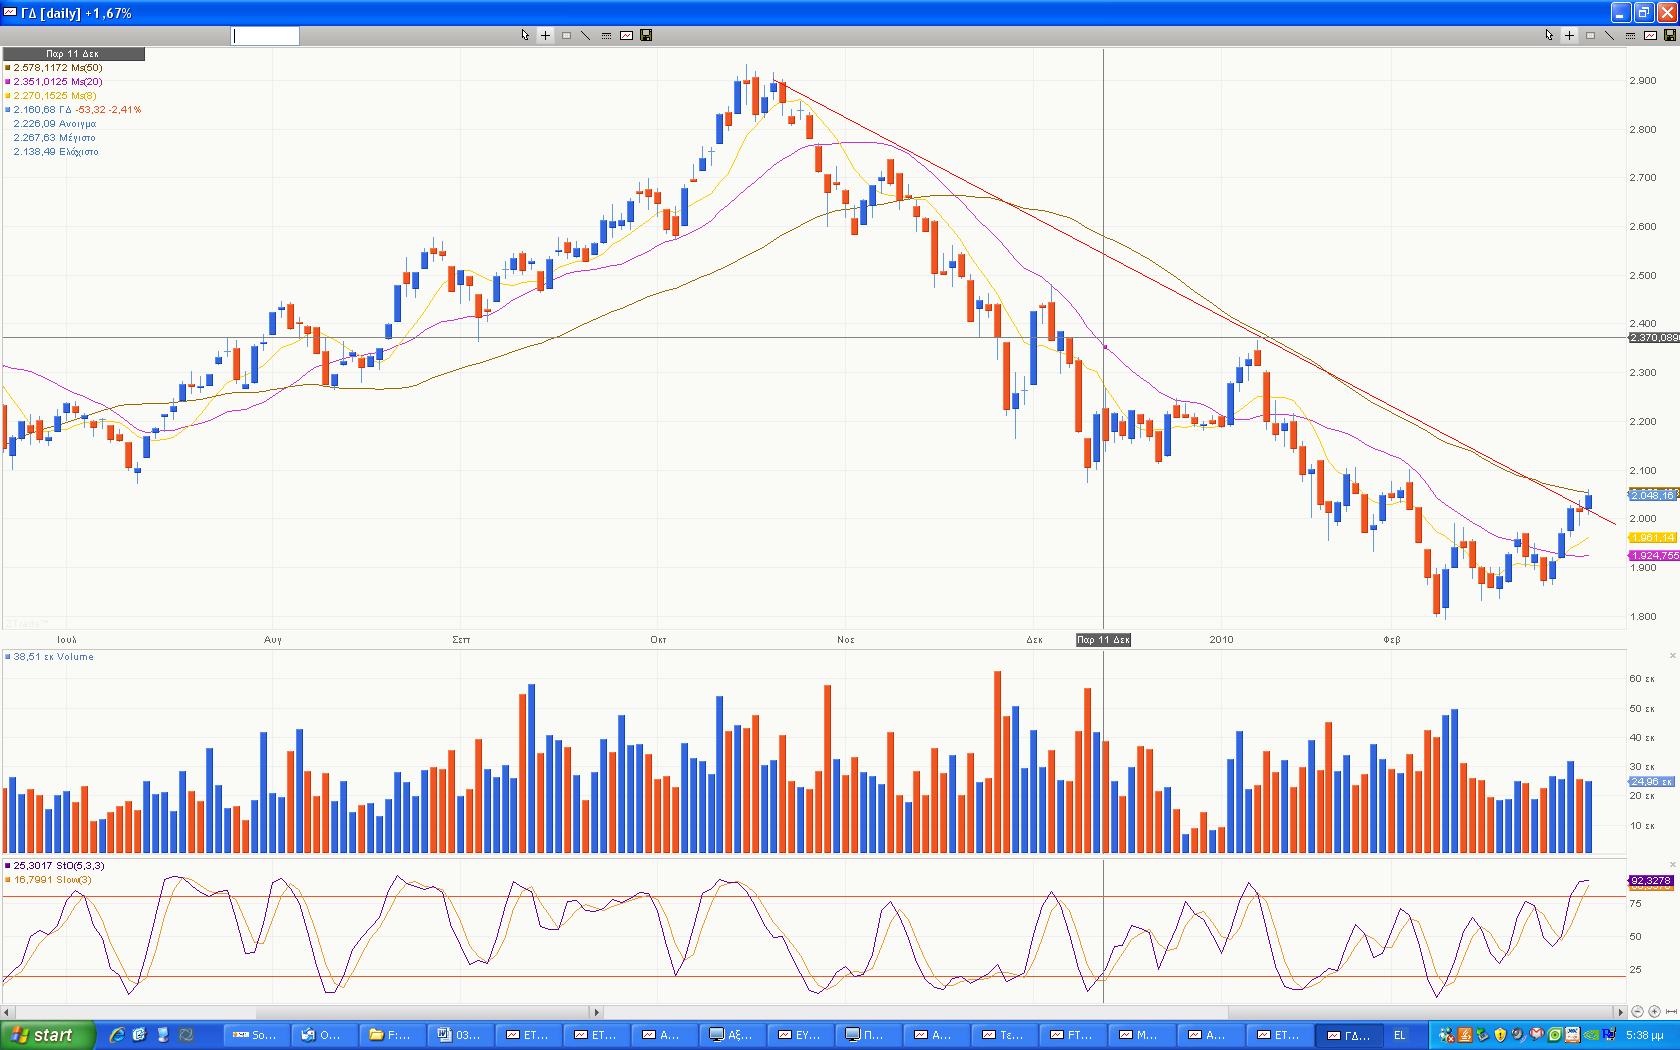Zoom in the chart with the plus button

[1653, 1012]
